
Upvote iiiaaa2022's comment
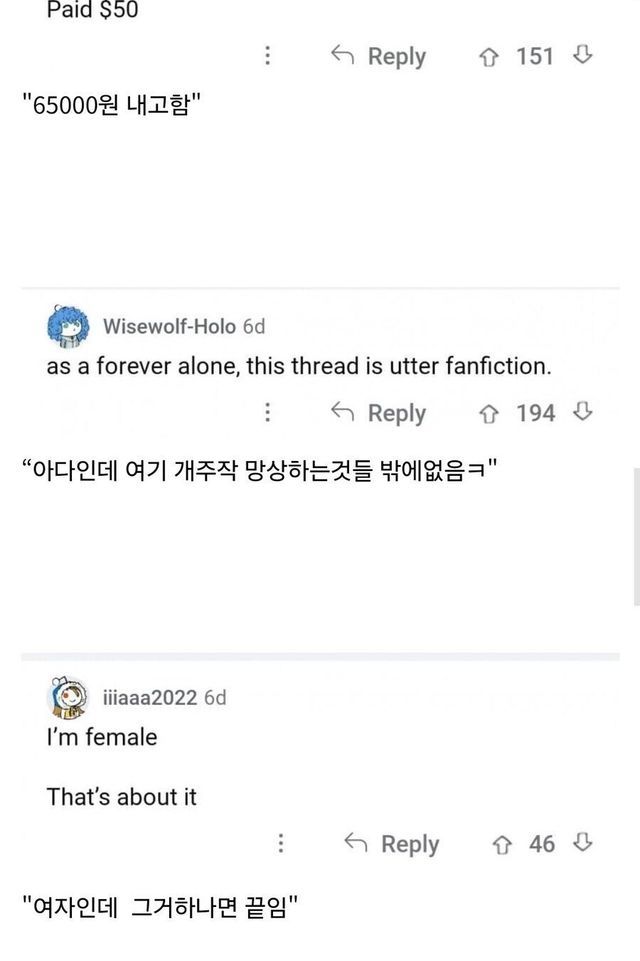(x=503, y=844)
